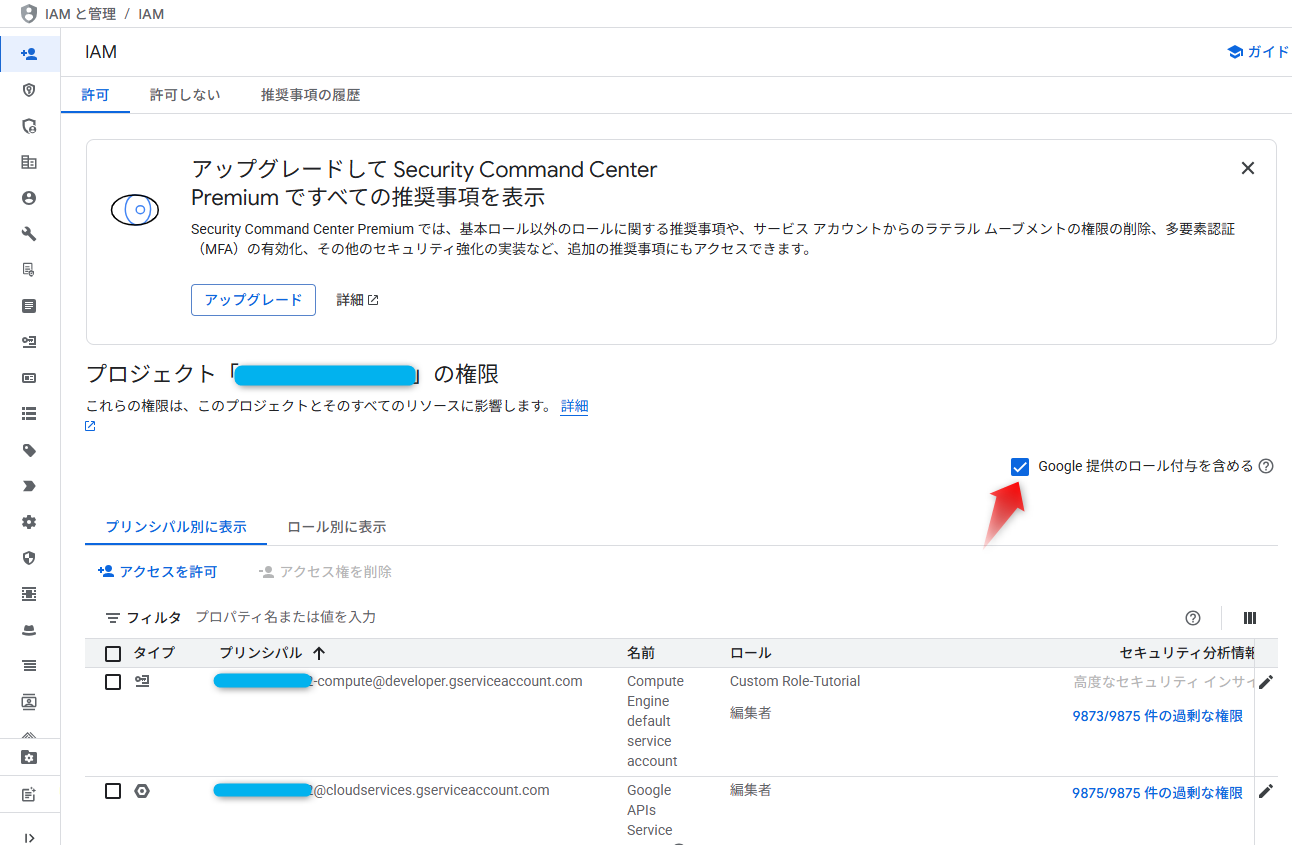The width and height of the screenshot is (1292, 845).
Task: Open the 詳細 link in the upgrade banner
Action: click(358, 300)
